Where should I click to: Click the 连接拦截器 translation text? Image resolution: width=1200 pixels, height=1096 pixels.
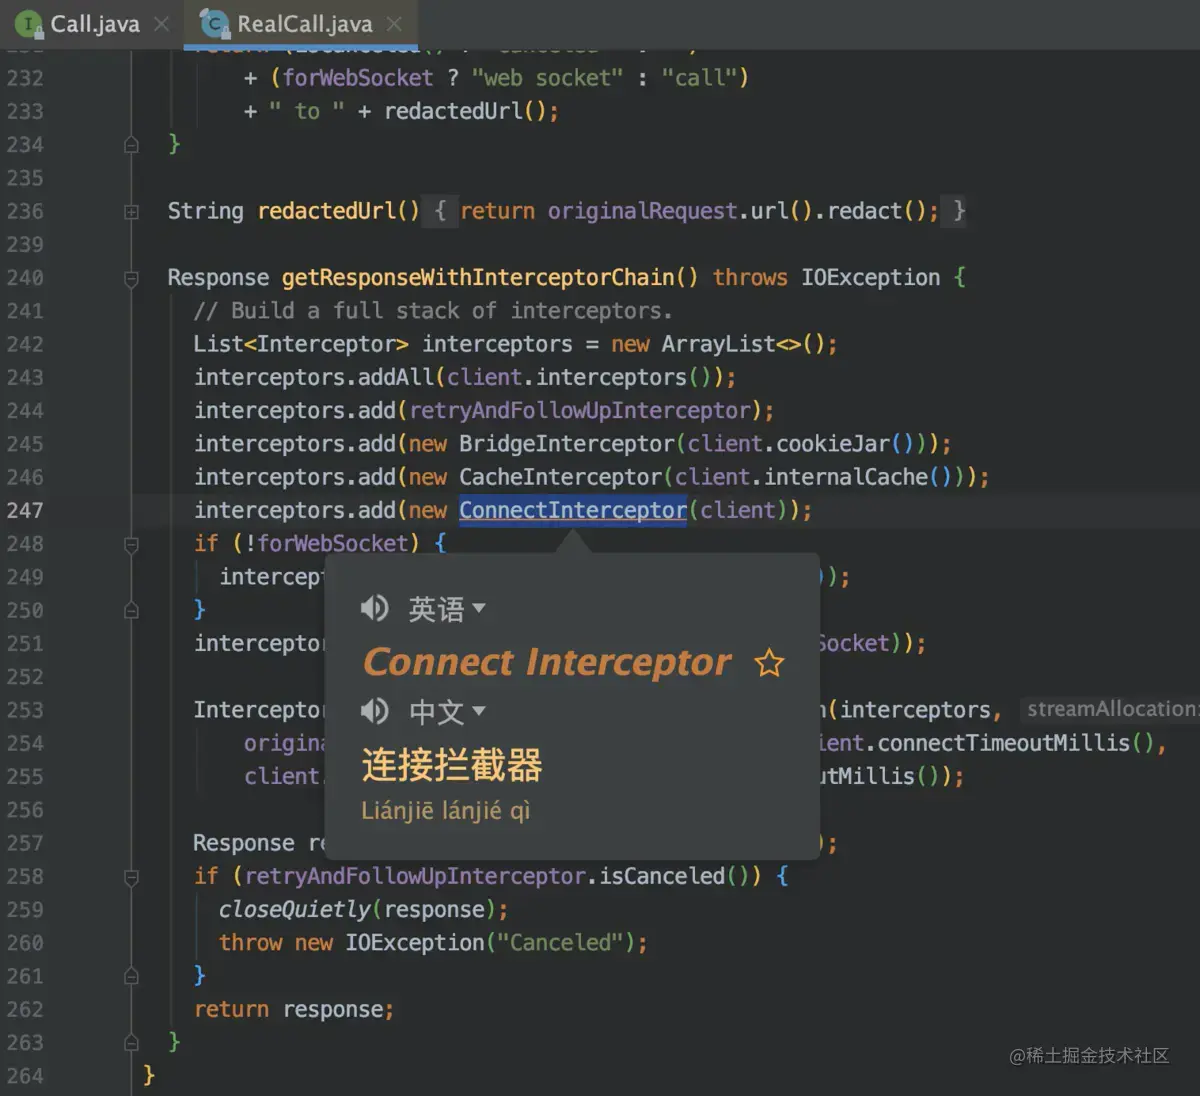[x=452, y=765]
